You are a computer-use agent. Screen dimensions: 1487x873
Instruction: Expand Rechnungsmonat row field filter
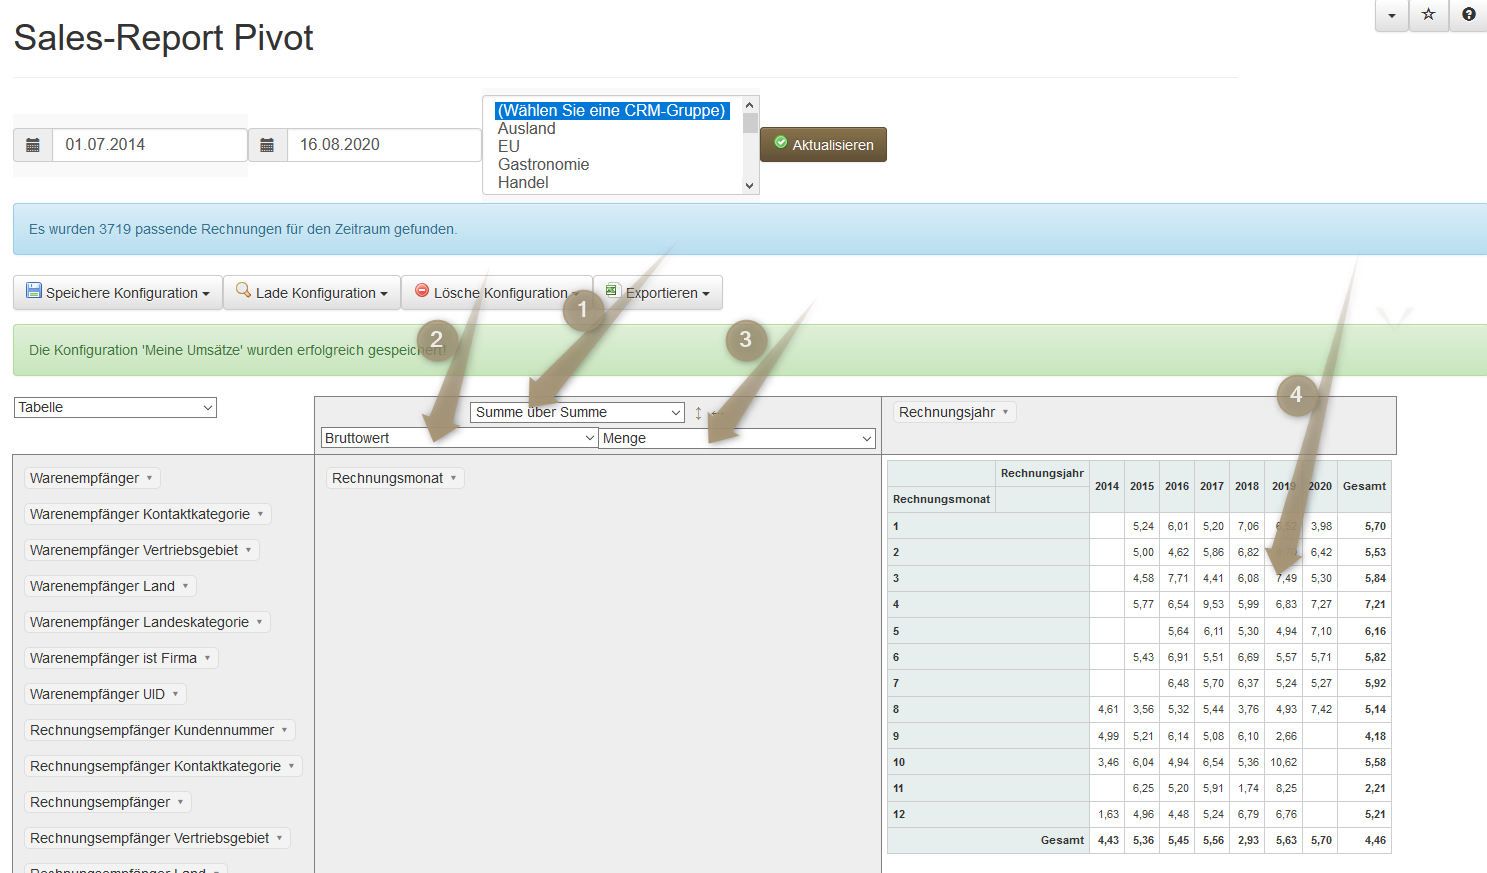click(x=453, y=478)
